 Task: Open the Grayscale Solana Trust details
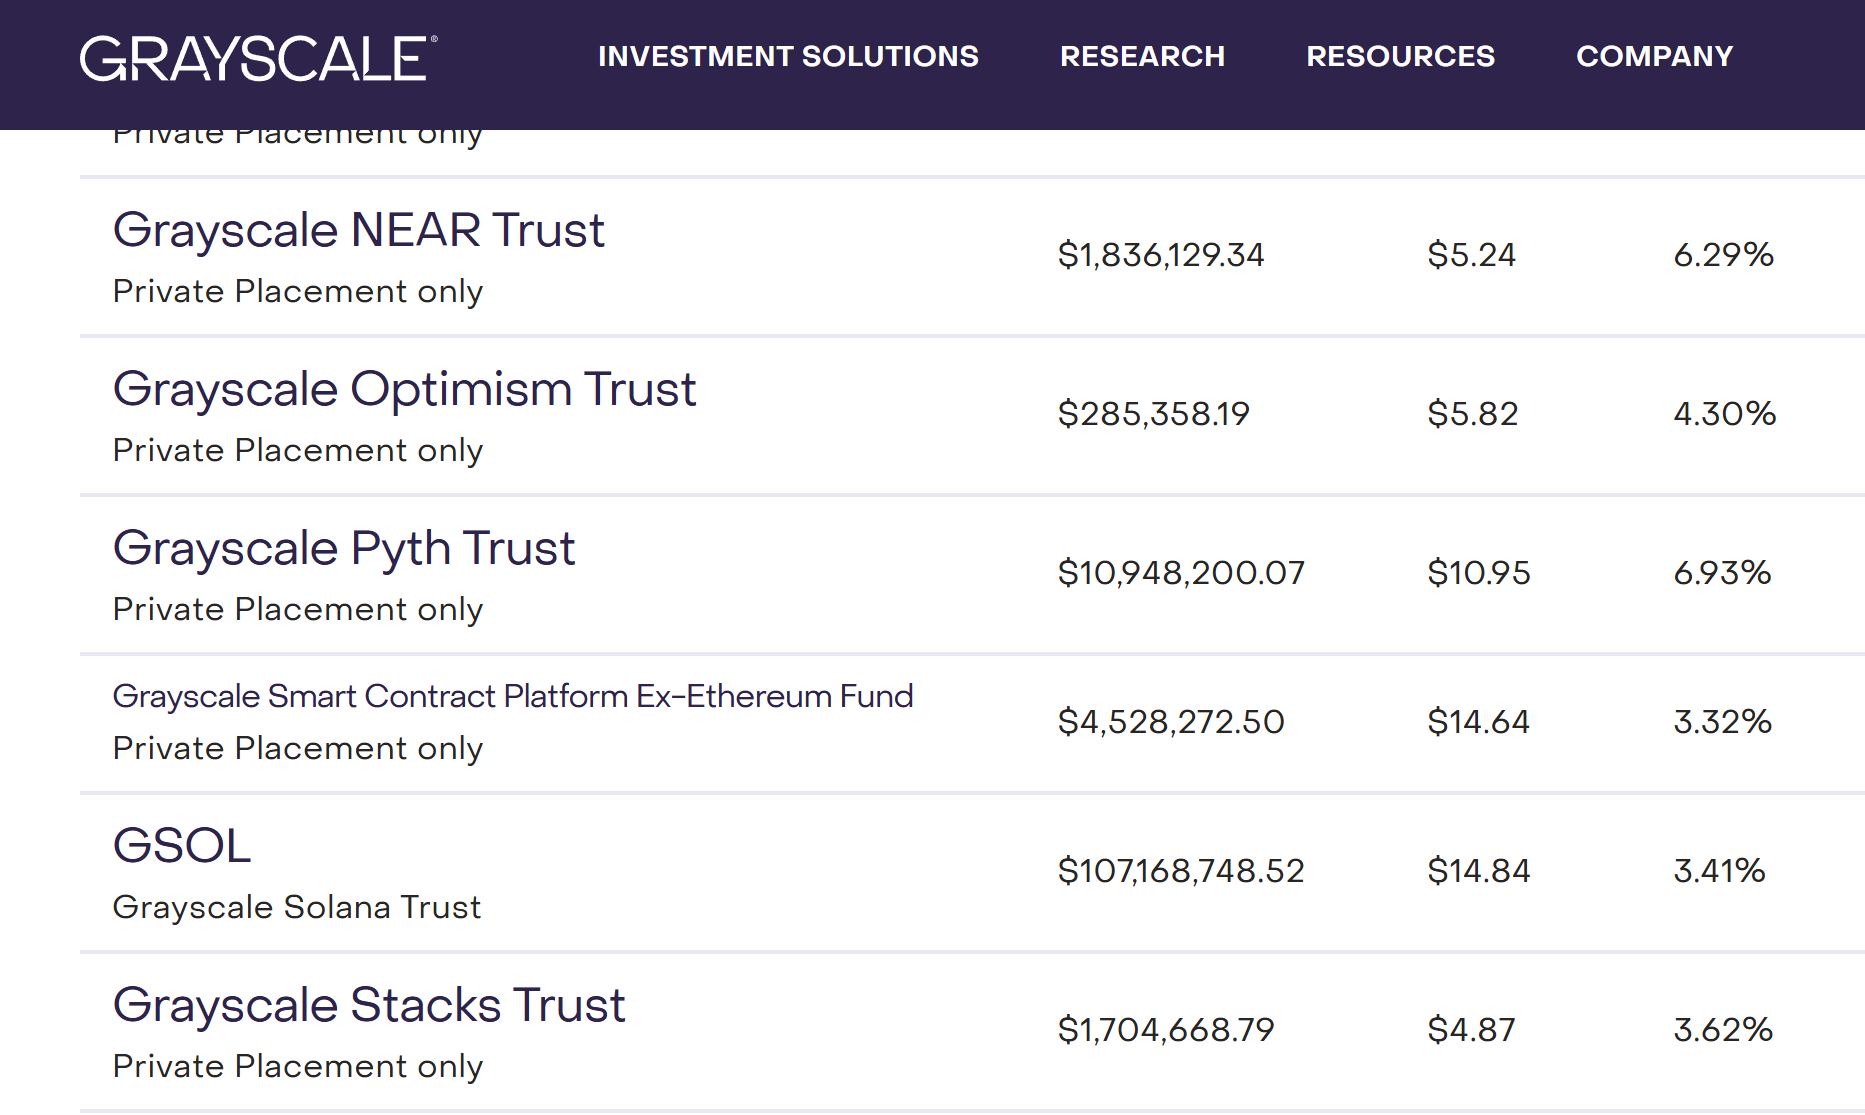[x=296, y=907]
